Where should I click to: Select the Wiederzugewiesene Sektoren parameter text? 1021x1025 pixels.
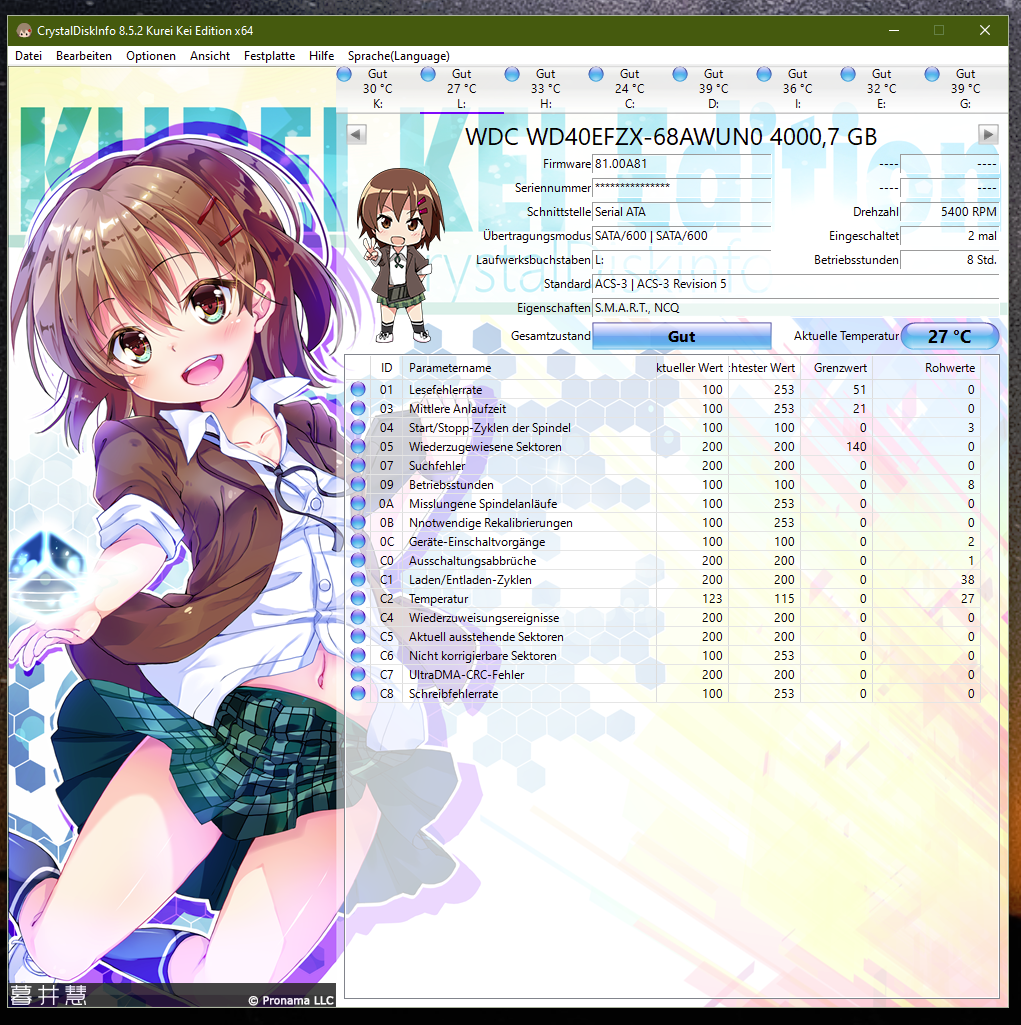tap(485, 446)
